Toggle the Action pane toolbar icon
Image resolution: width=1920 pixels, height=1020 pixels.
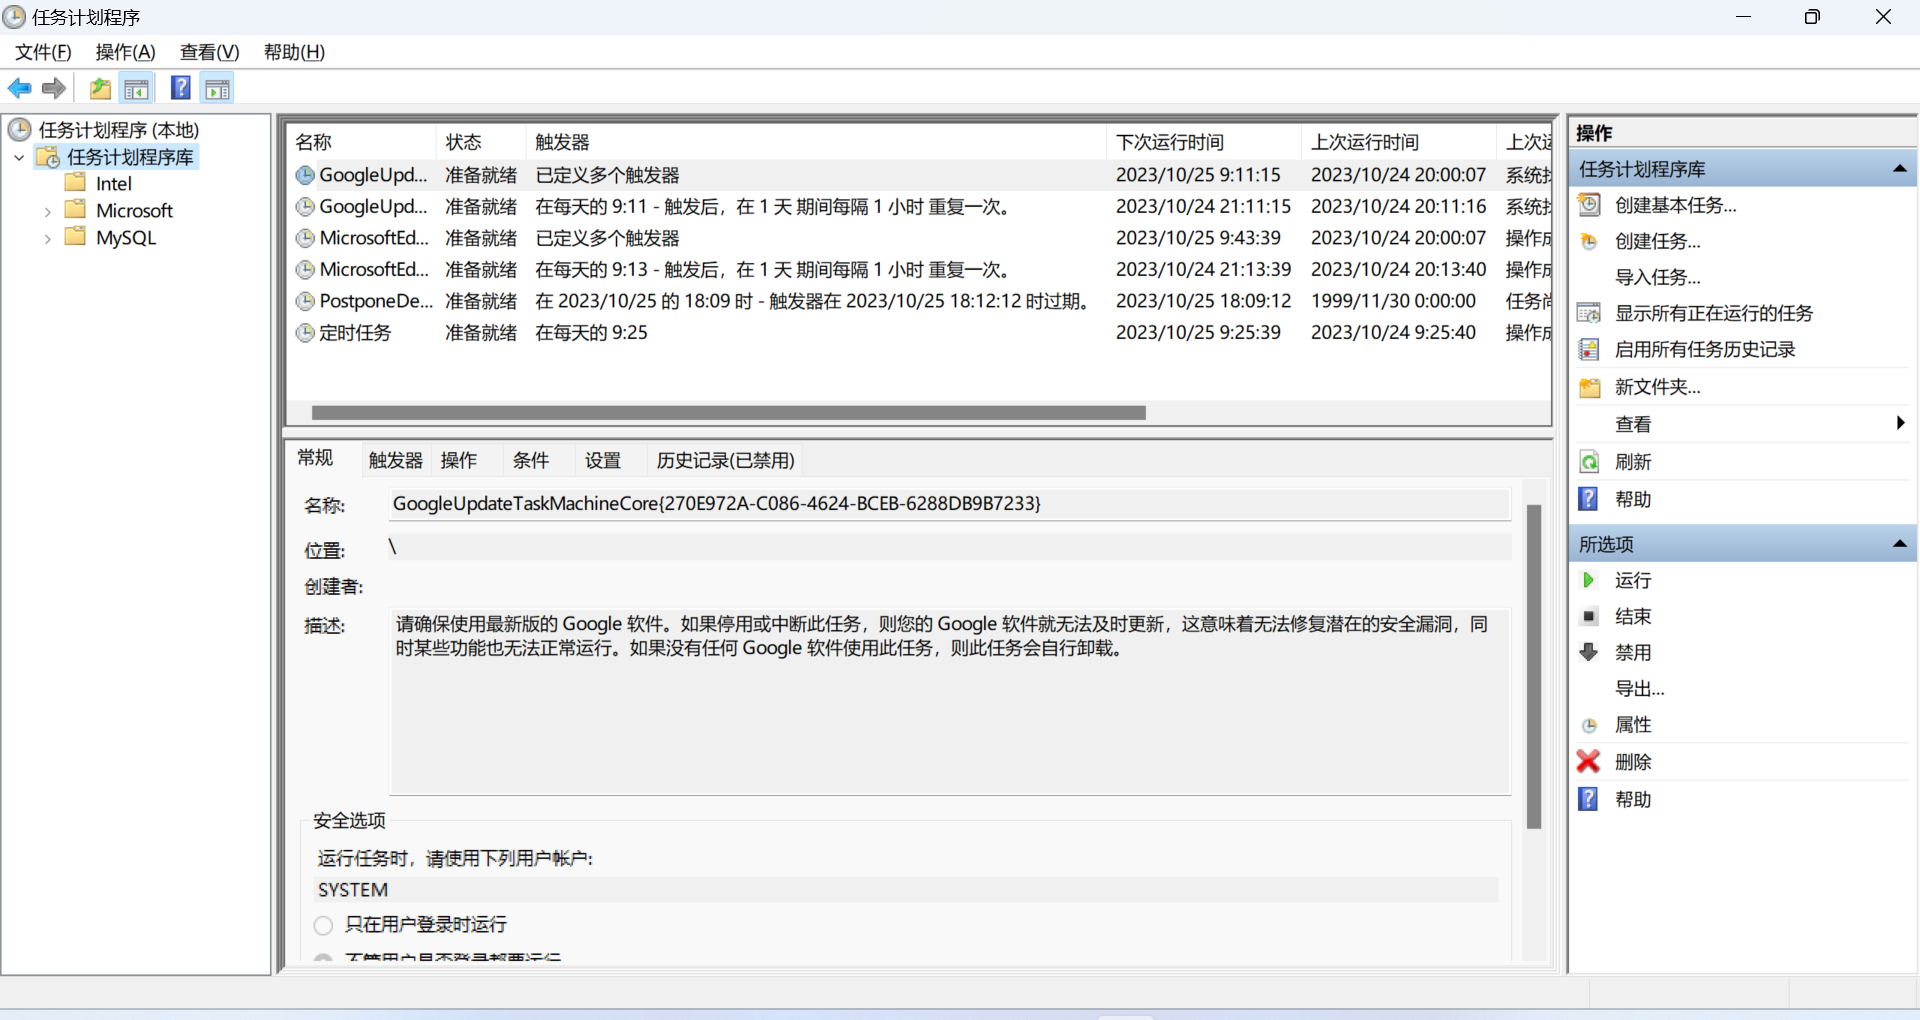click(x=217, y=88)
